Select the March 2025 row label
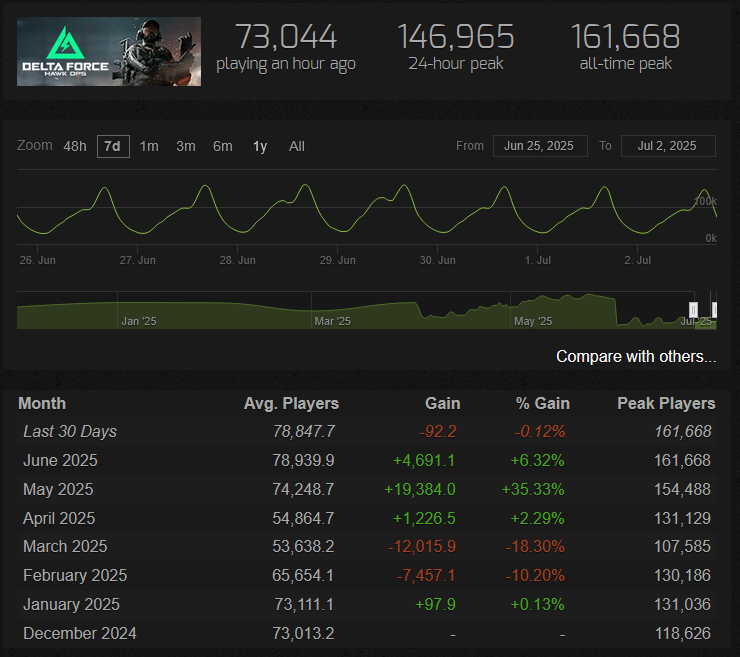This screenshot has width=740, height=657. (x=65, y=547)
